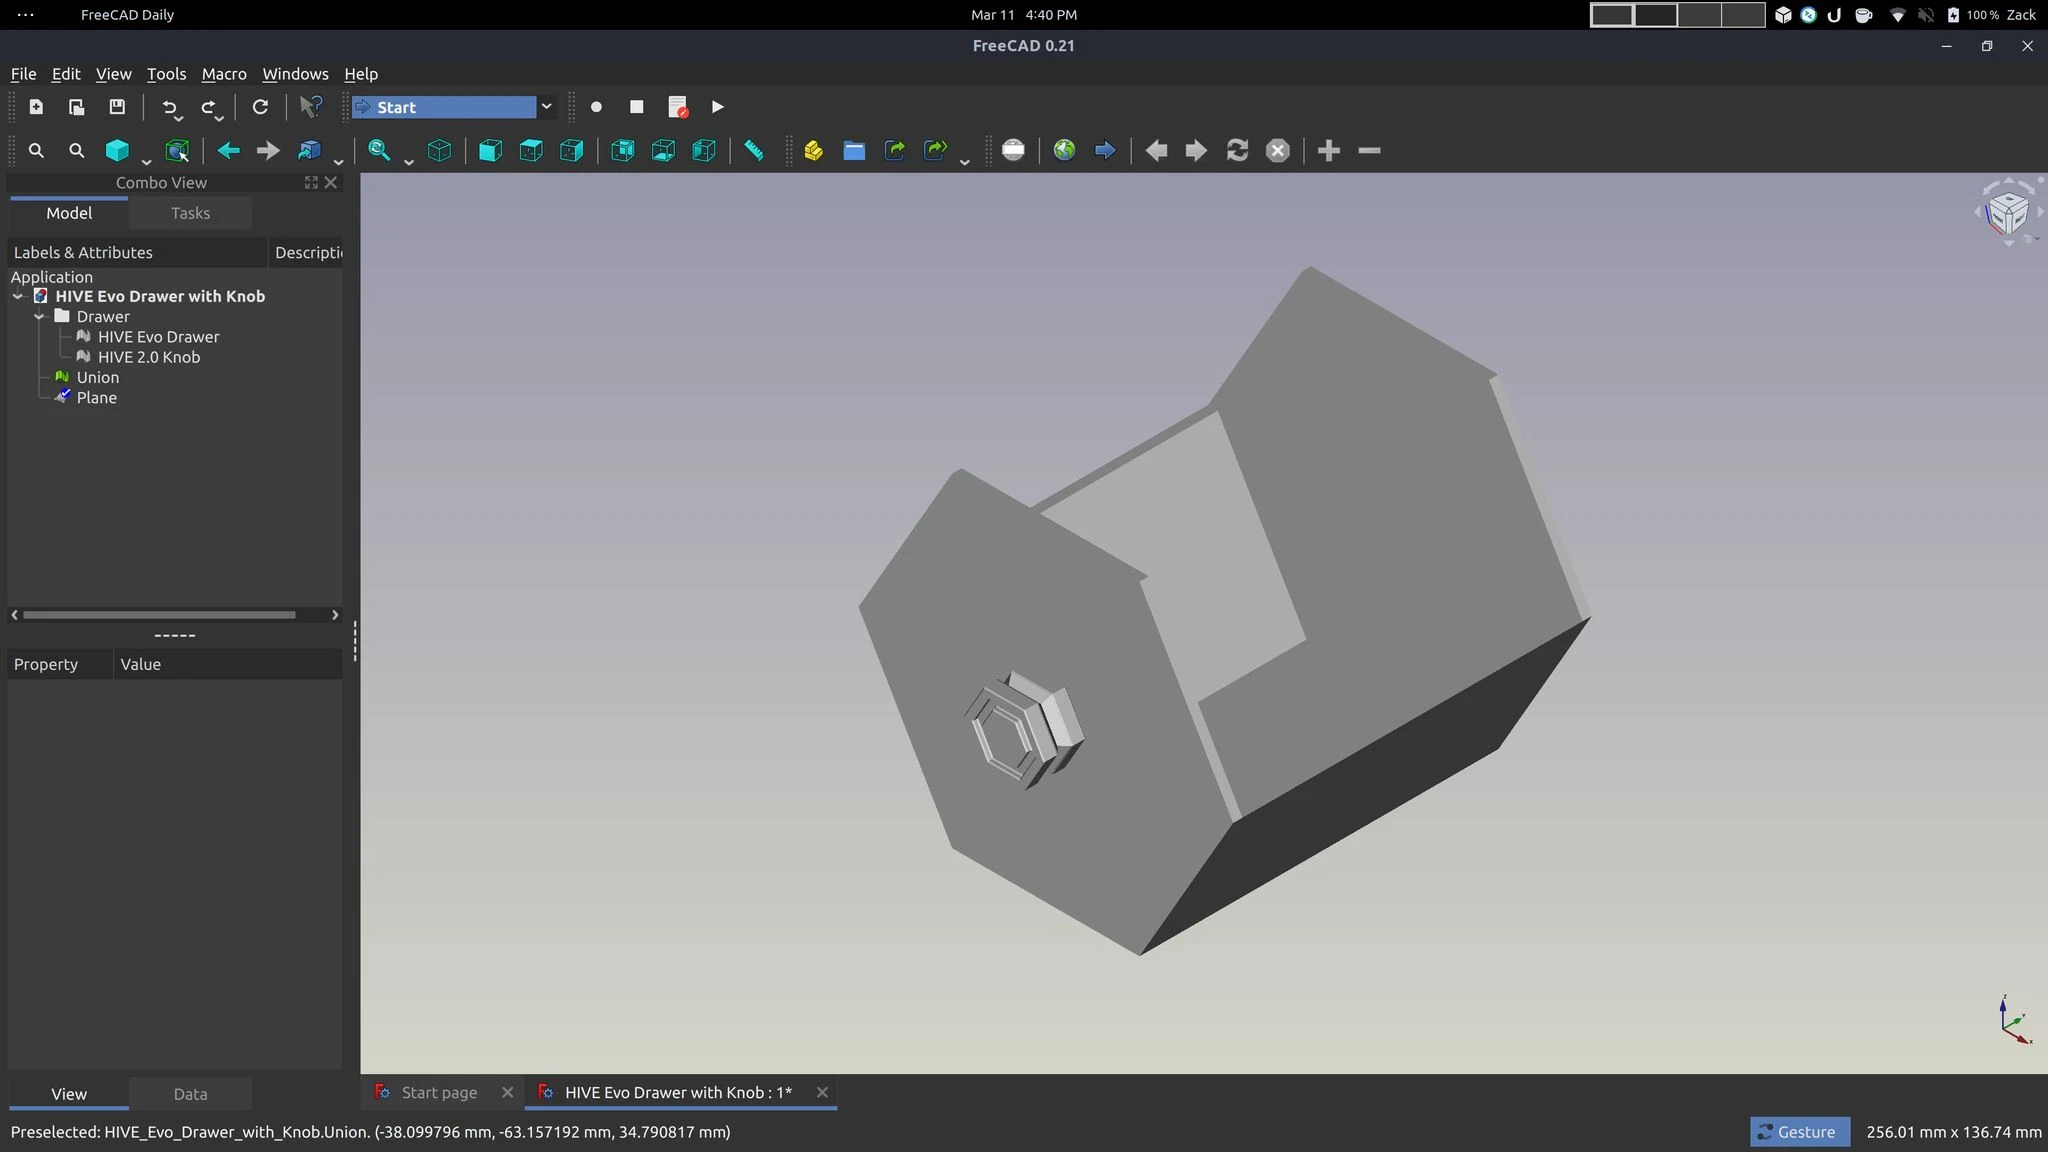Open the Macro menu

pyautogui.click(x=224, y=74)
